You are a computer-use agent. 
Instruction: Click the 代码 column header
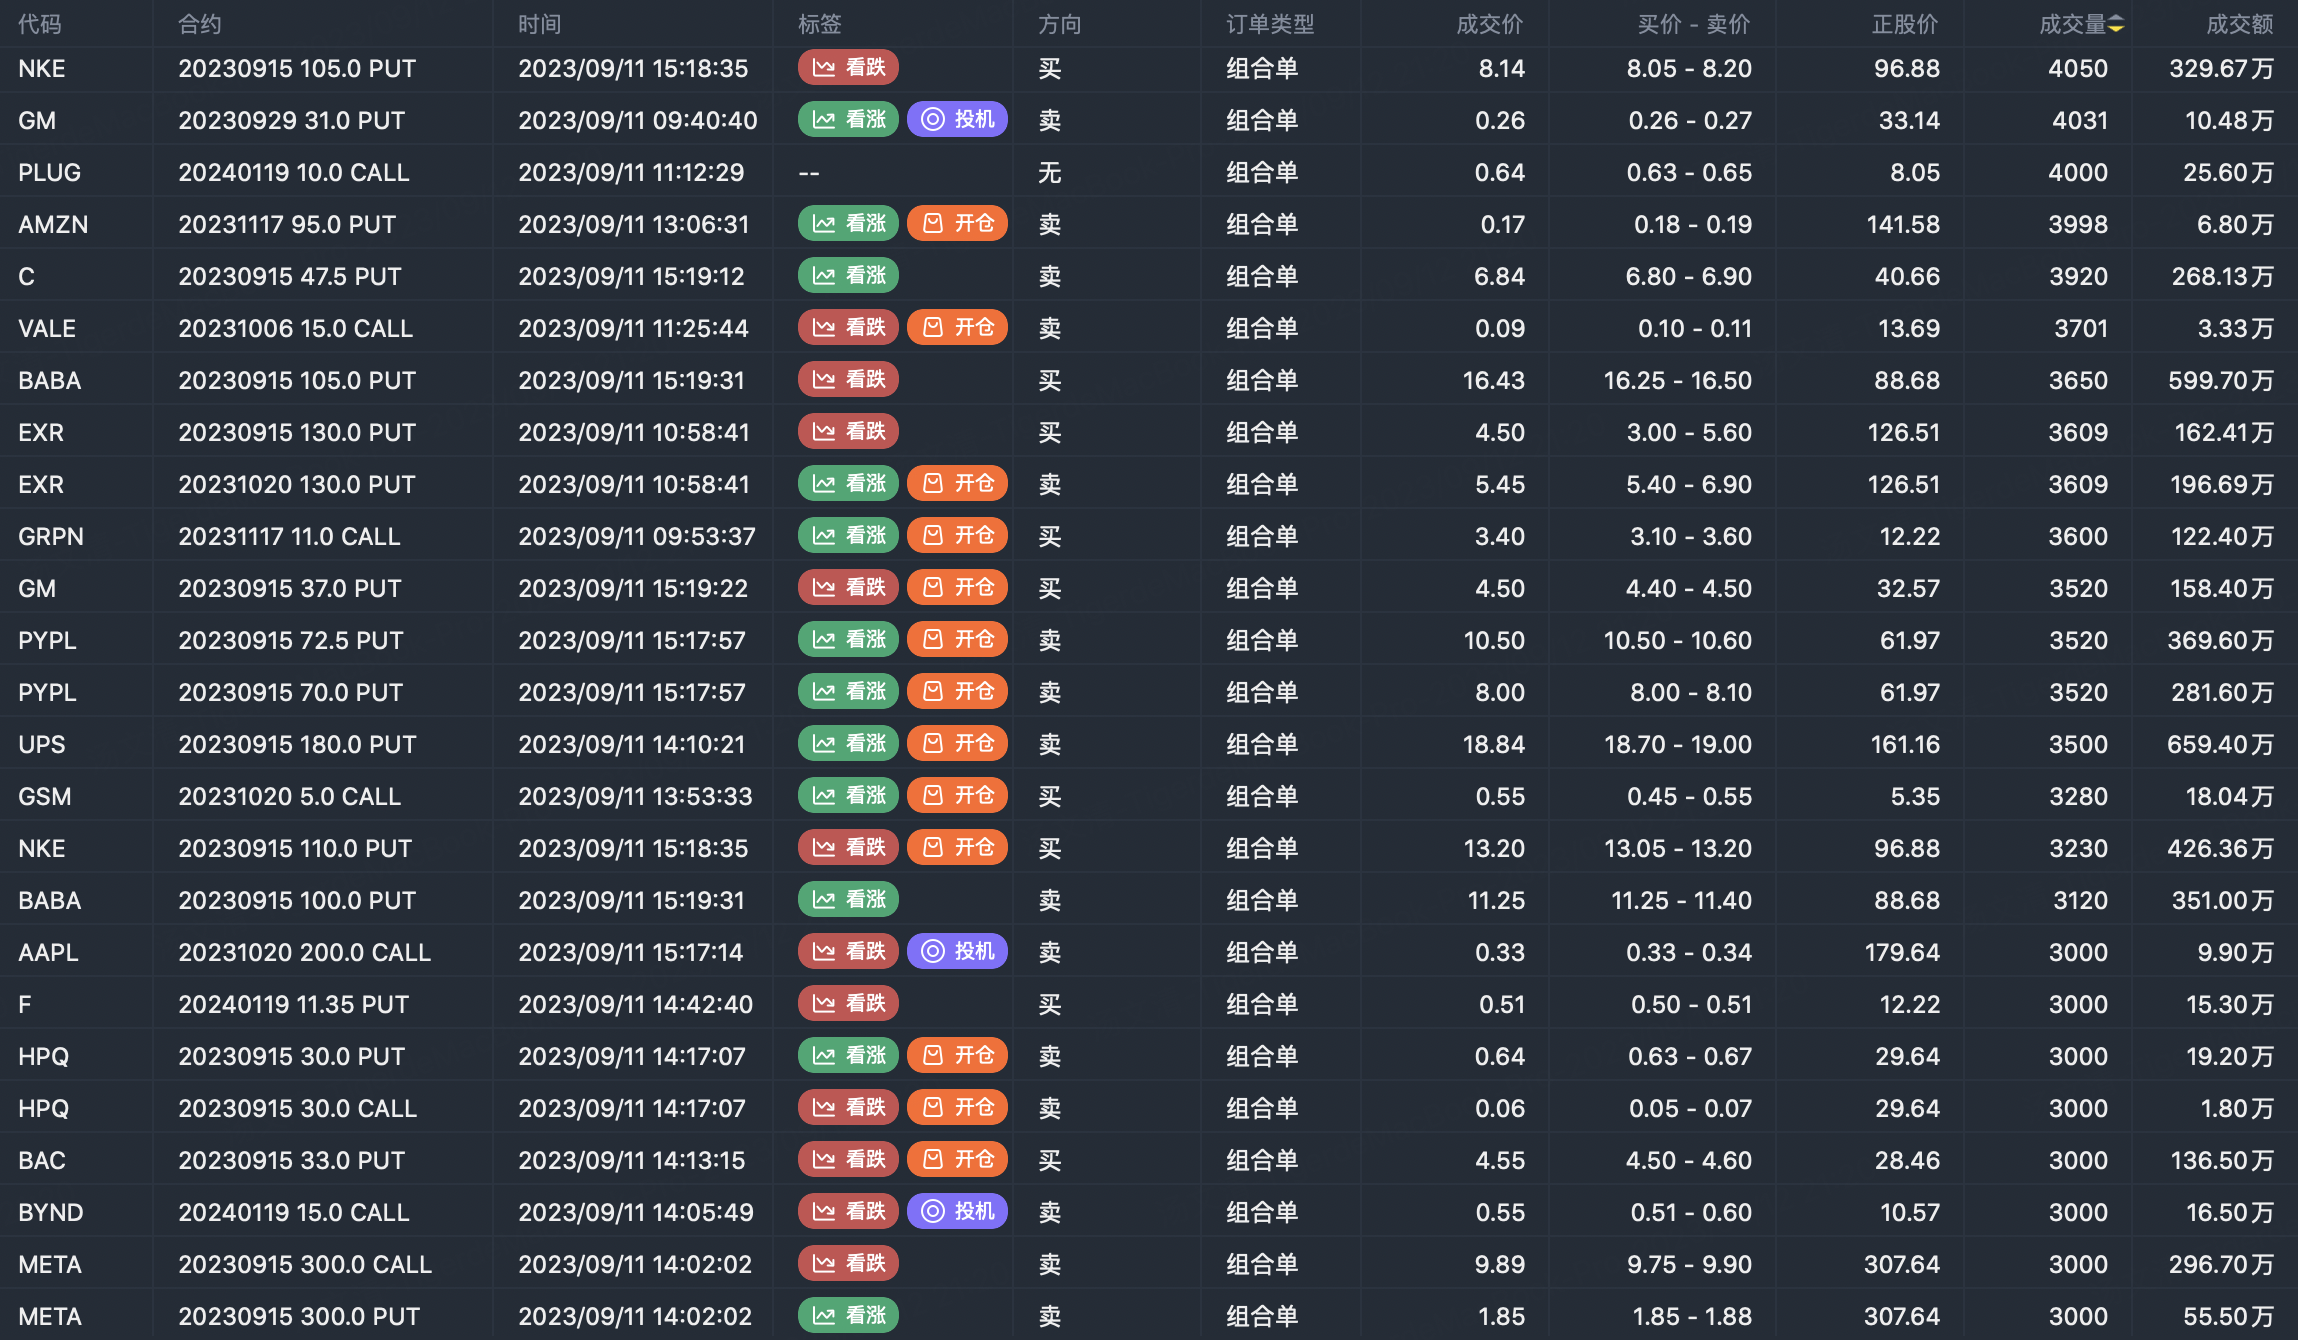(x=40, y=25)
